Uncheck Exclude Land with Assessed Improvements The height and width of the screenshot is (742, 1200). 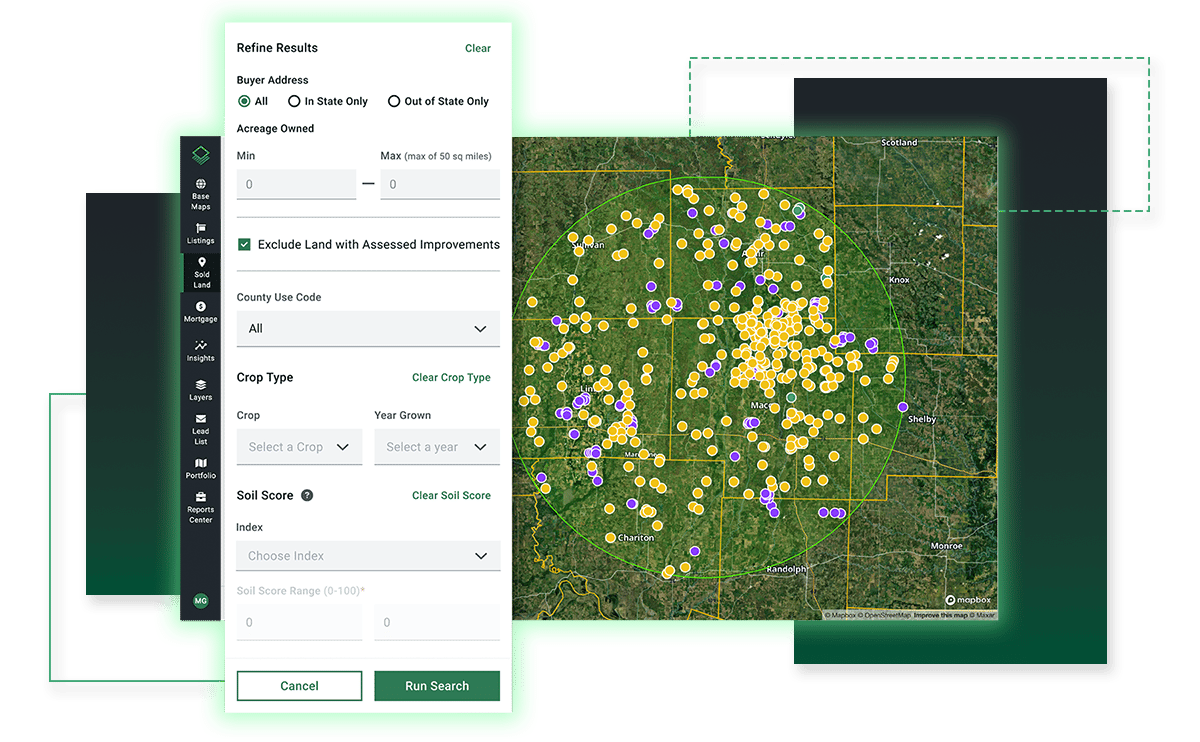[x=244, y=244]
